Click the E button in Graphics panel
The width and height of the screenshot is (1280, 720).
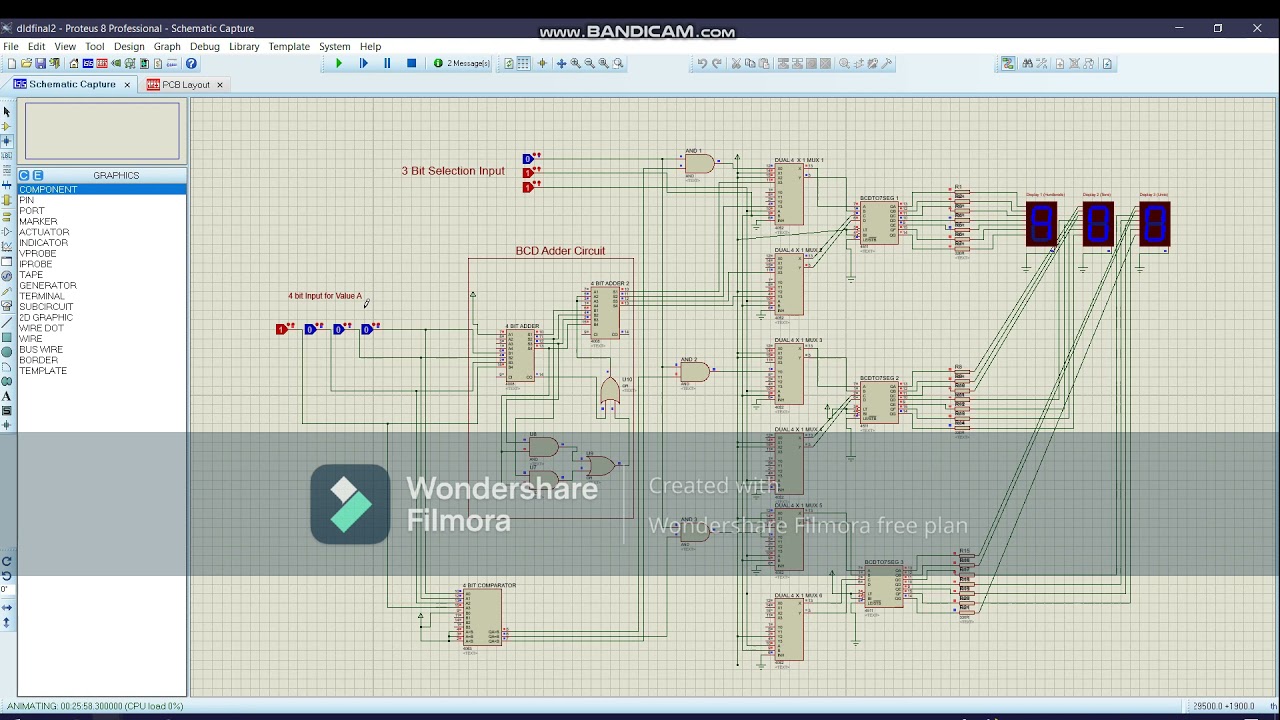click(x=38, y=175)
